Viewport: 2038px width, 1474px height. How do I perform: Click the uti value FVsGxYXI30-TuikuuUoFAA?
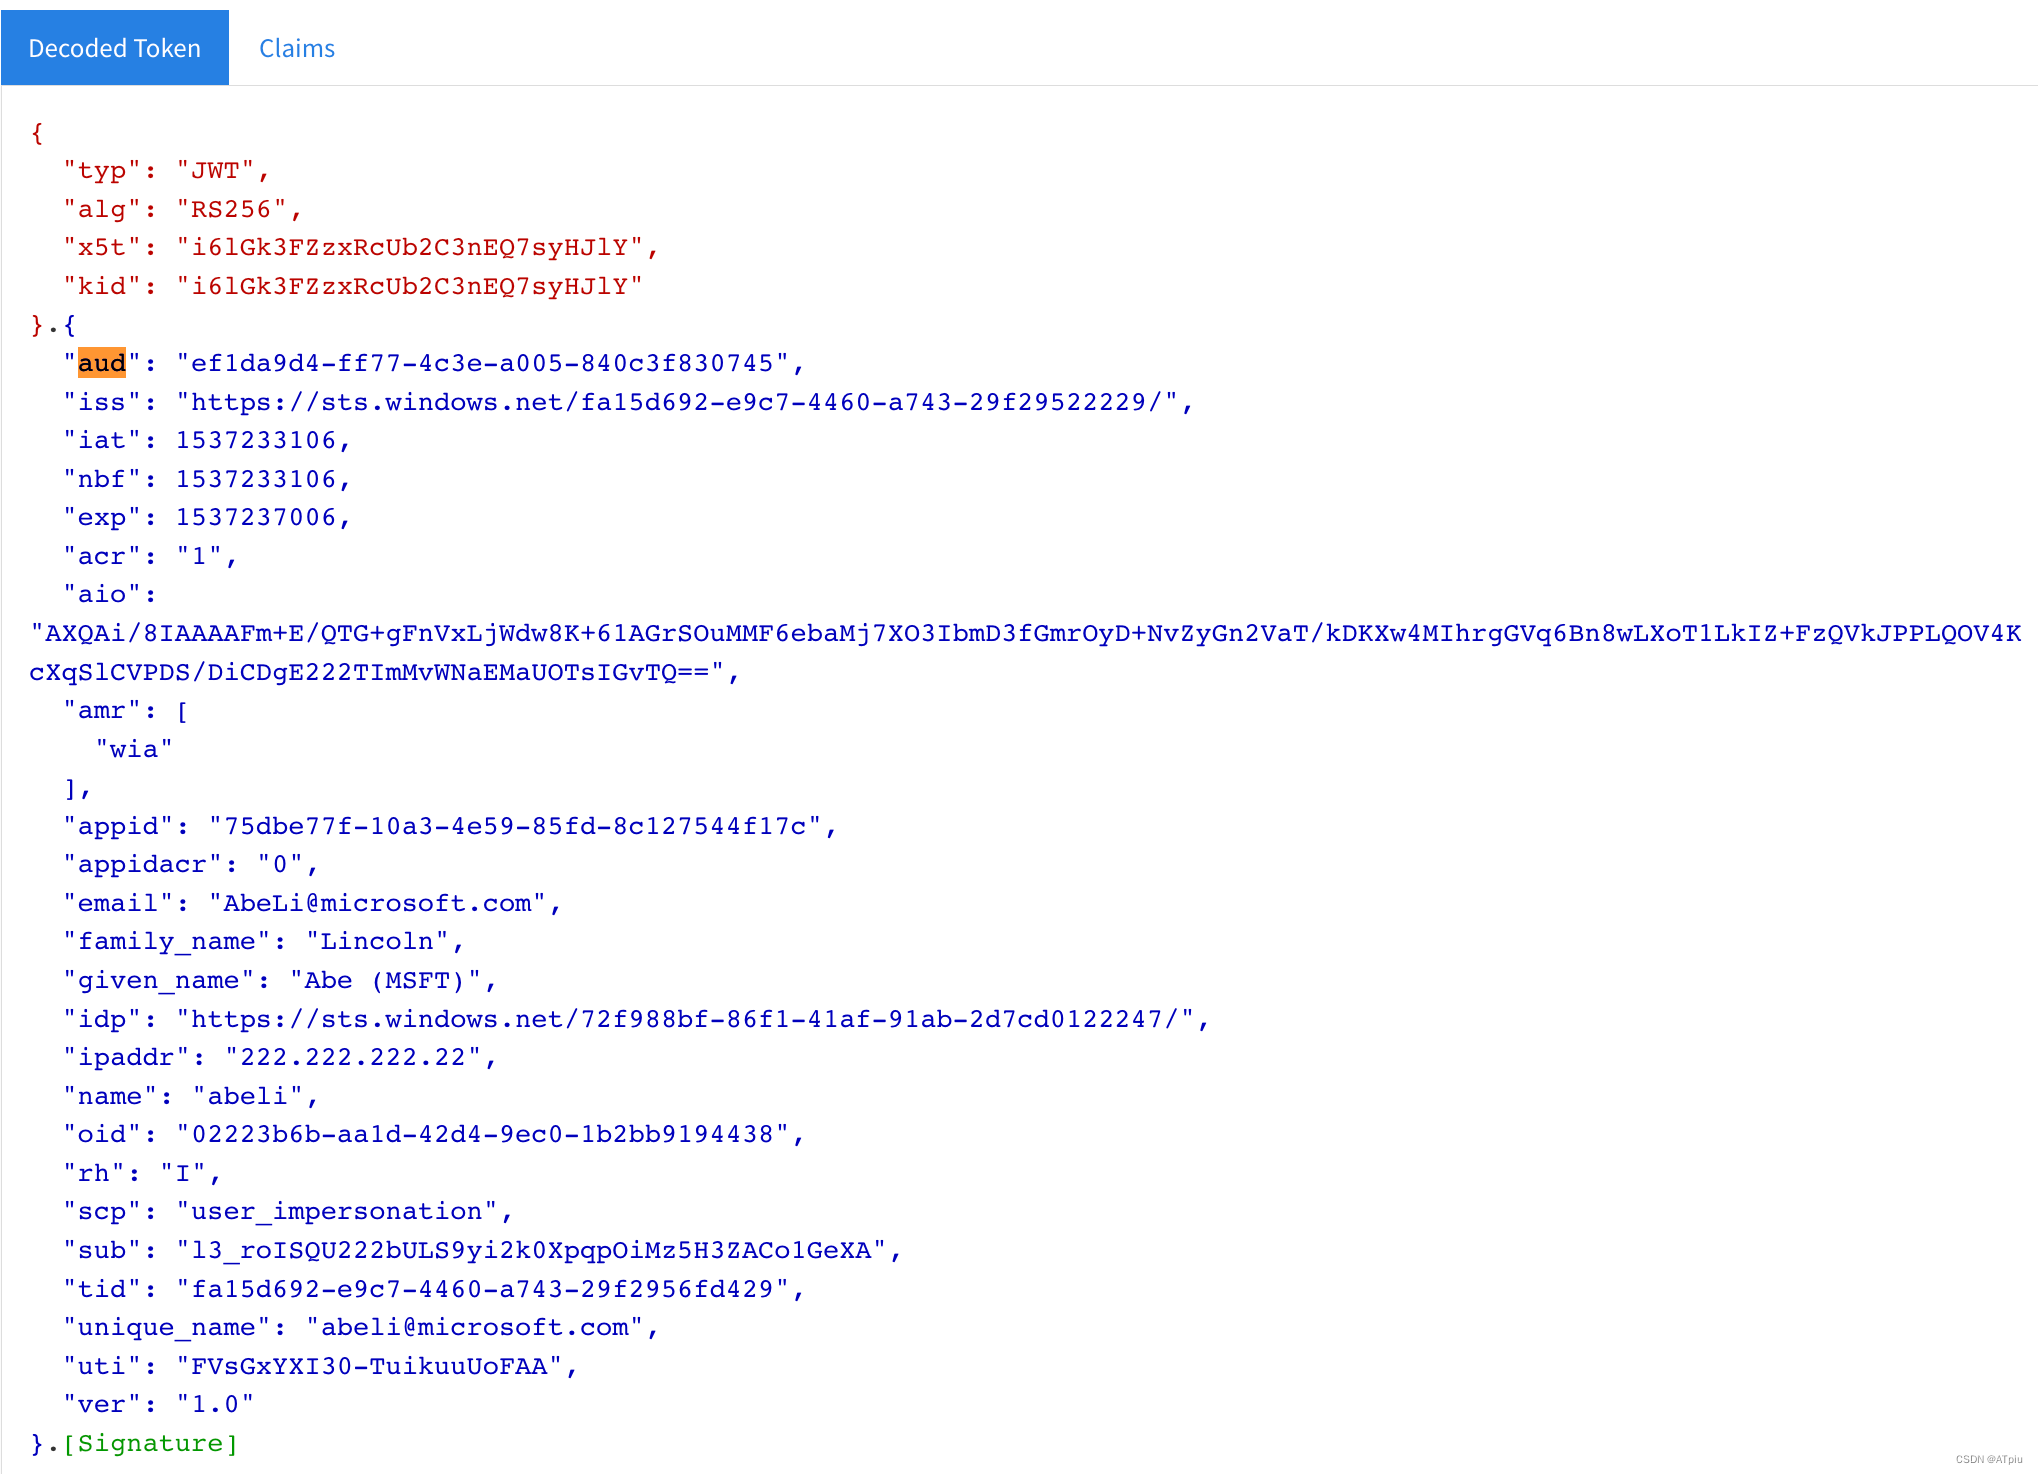369,1366
